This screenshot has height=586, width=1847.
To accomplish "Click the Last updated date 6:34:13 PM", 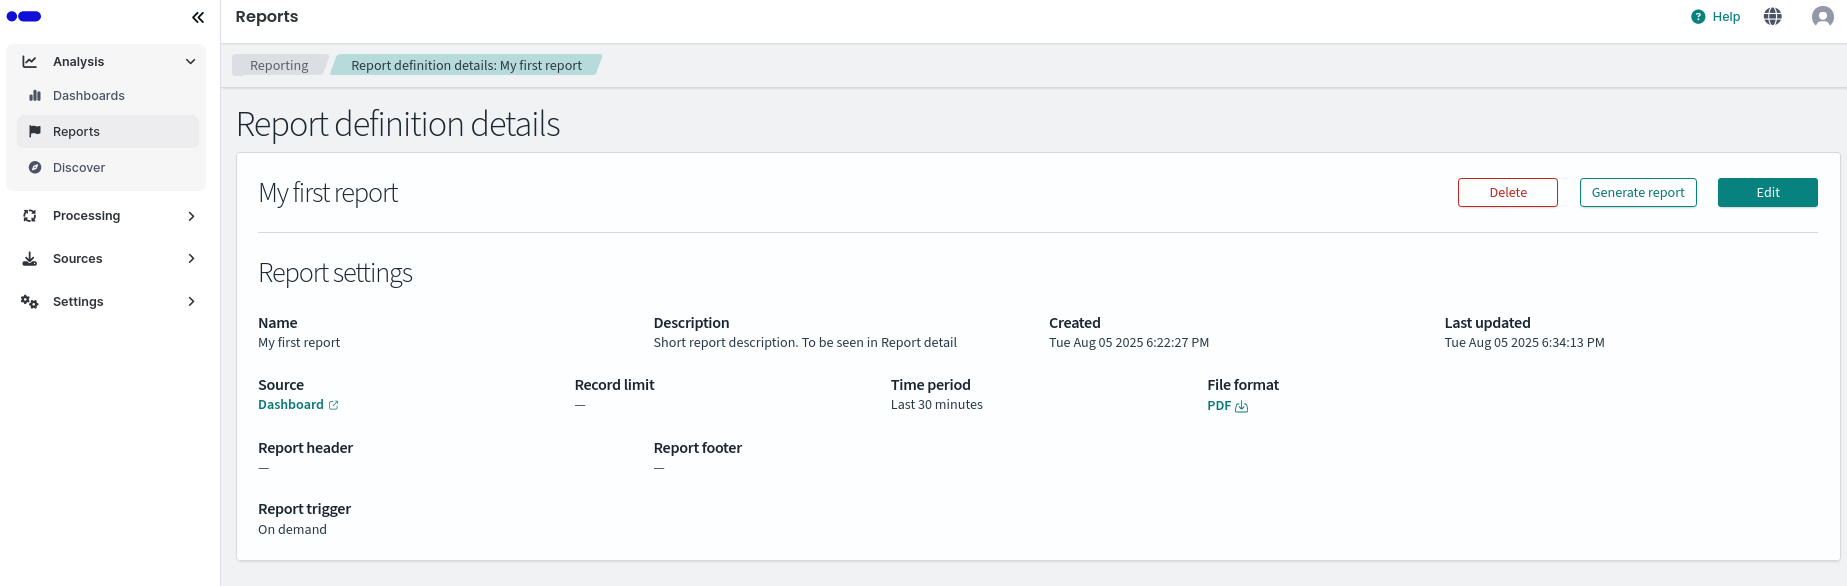I will tap(1524, 343).
